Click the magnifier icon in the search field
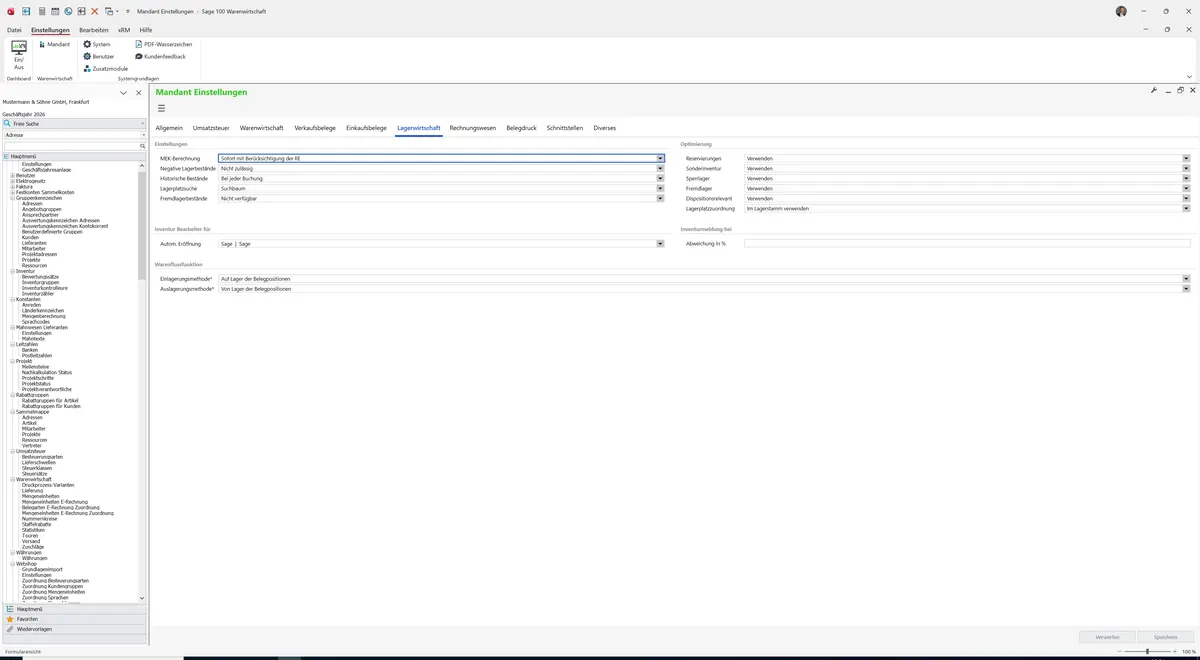The height and width of the screenshot is (660, 1200). click(x=142, y=146)
